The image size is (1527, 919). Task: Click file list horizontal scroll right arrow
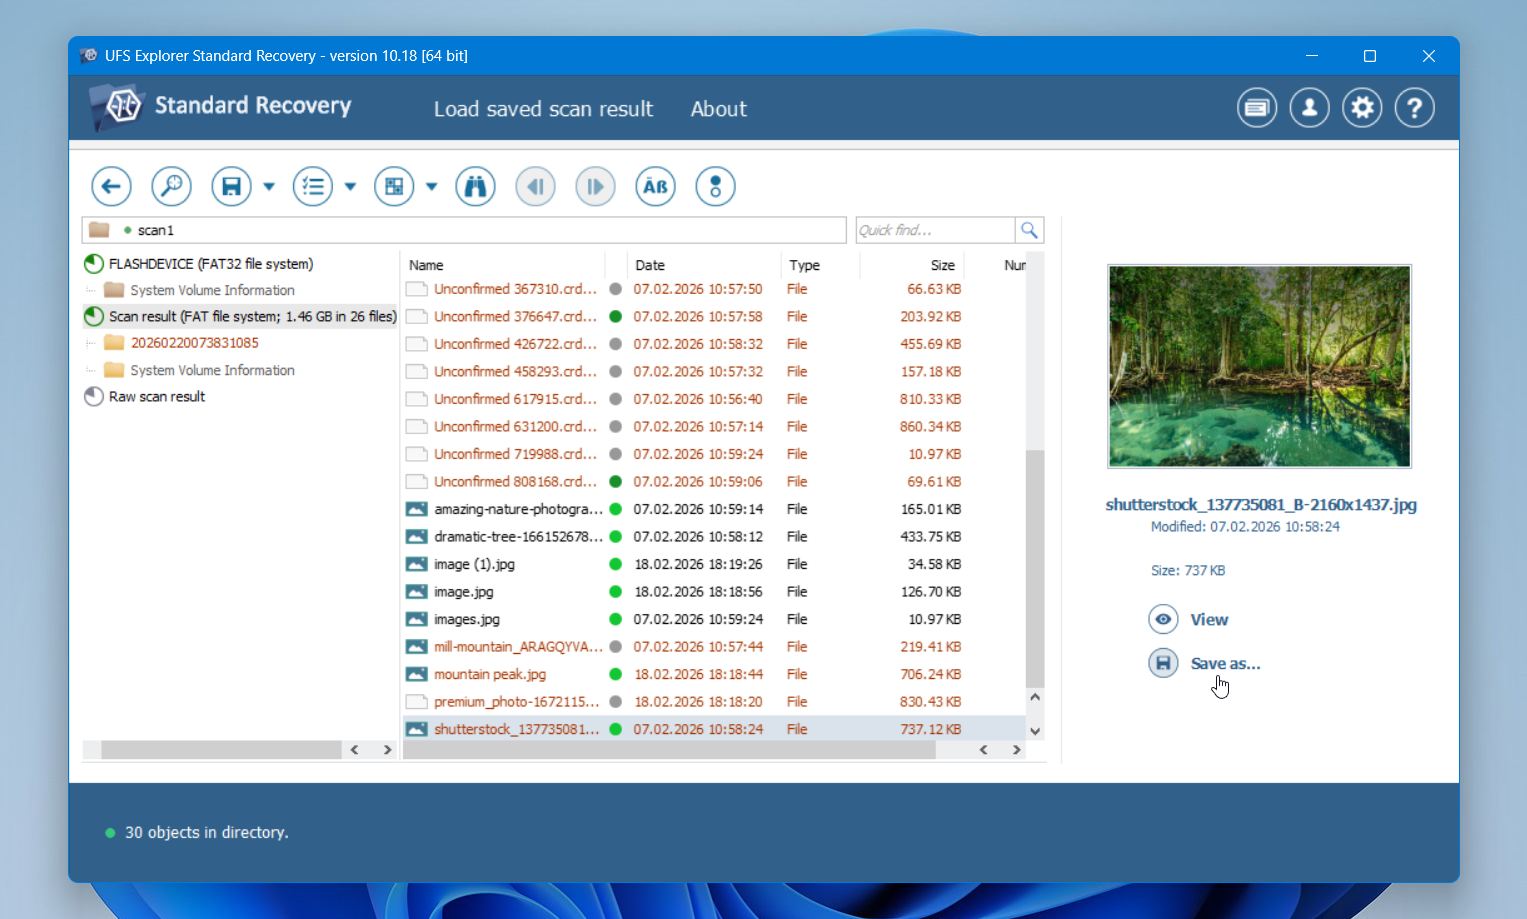click(1016, 750)
